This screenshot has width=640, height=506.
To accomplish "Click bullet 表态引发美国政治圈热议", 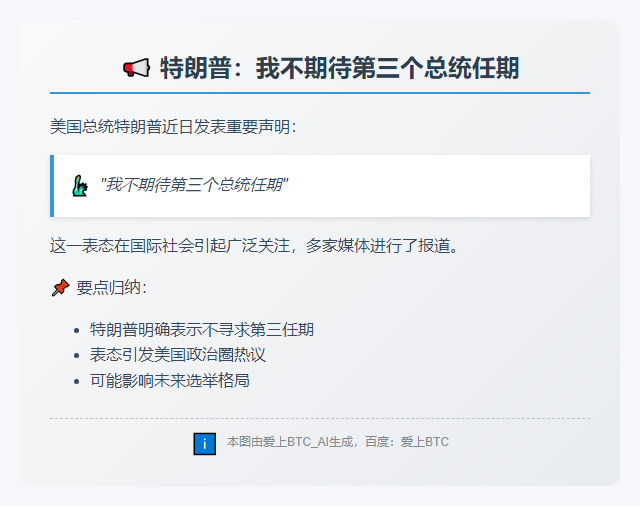I will point(178,355).
